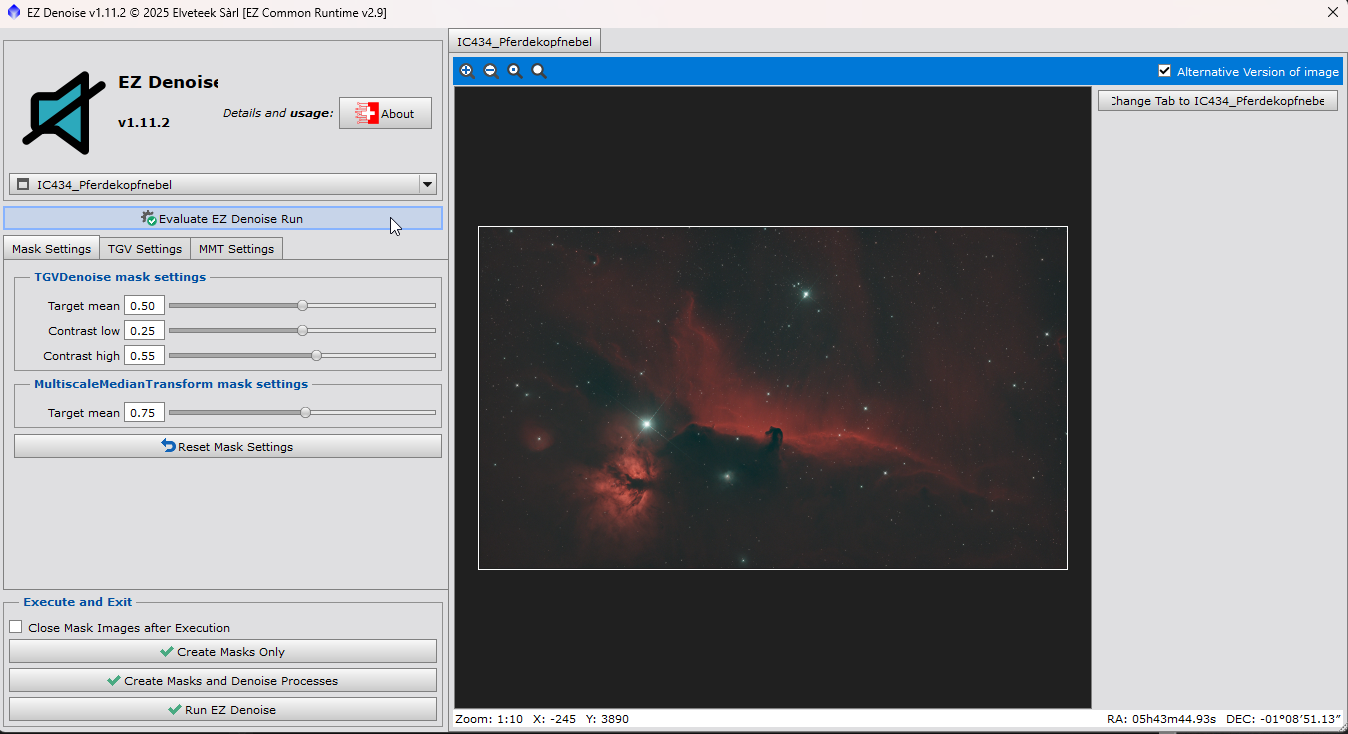Viewport: 1348px width, 734px height.
Task: Close the EZ Denoise window
Action: (x=1332, y=13)
